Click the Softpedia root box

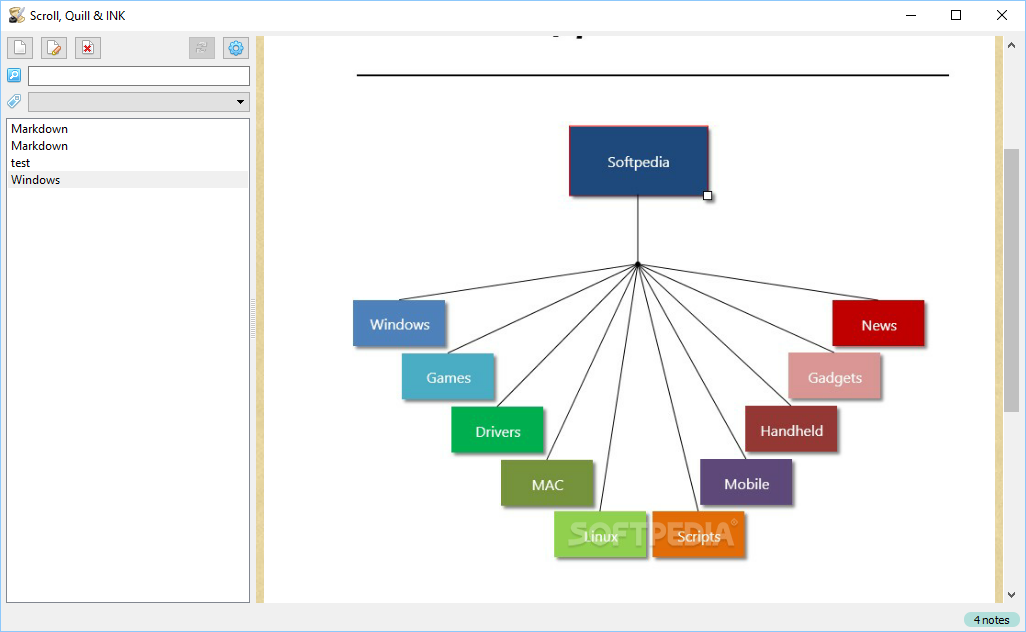point(639,162)
